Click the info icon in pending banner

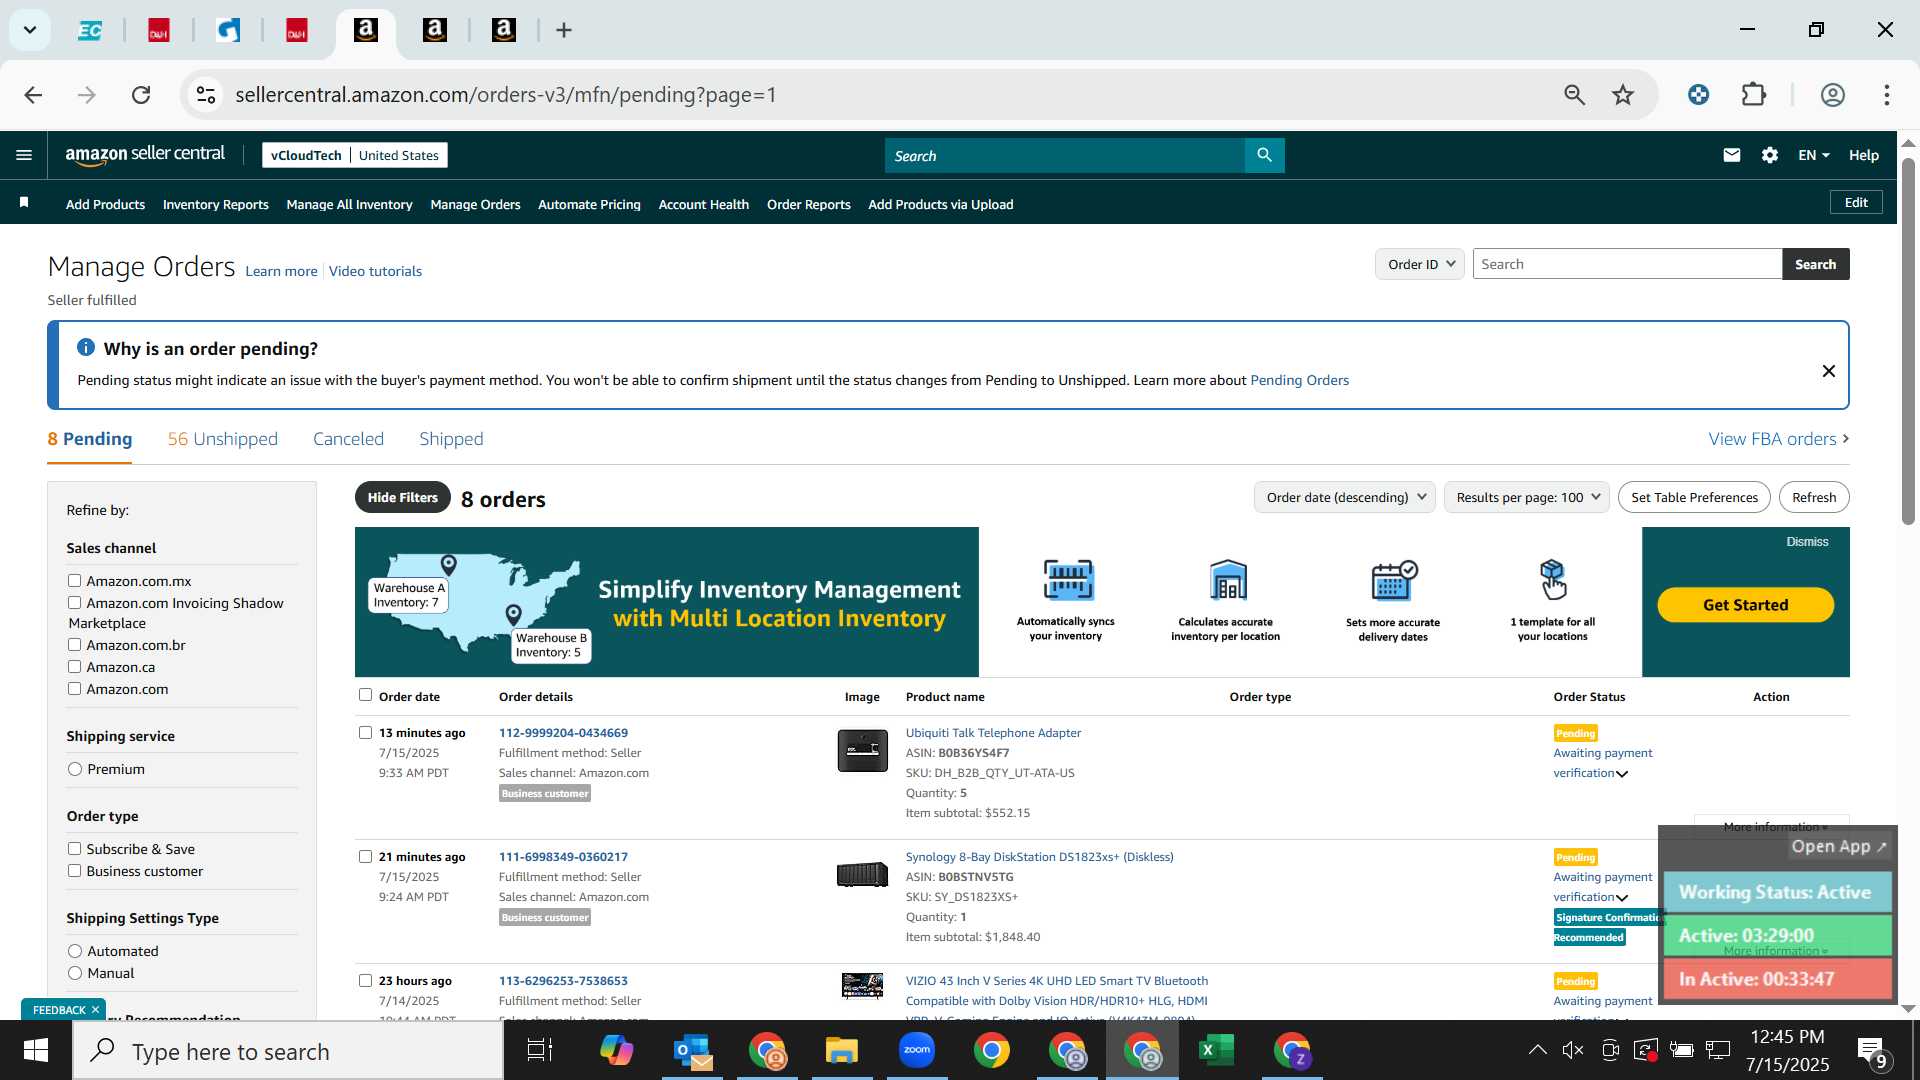[x=86, y=347]
